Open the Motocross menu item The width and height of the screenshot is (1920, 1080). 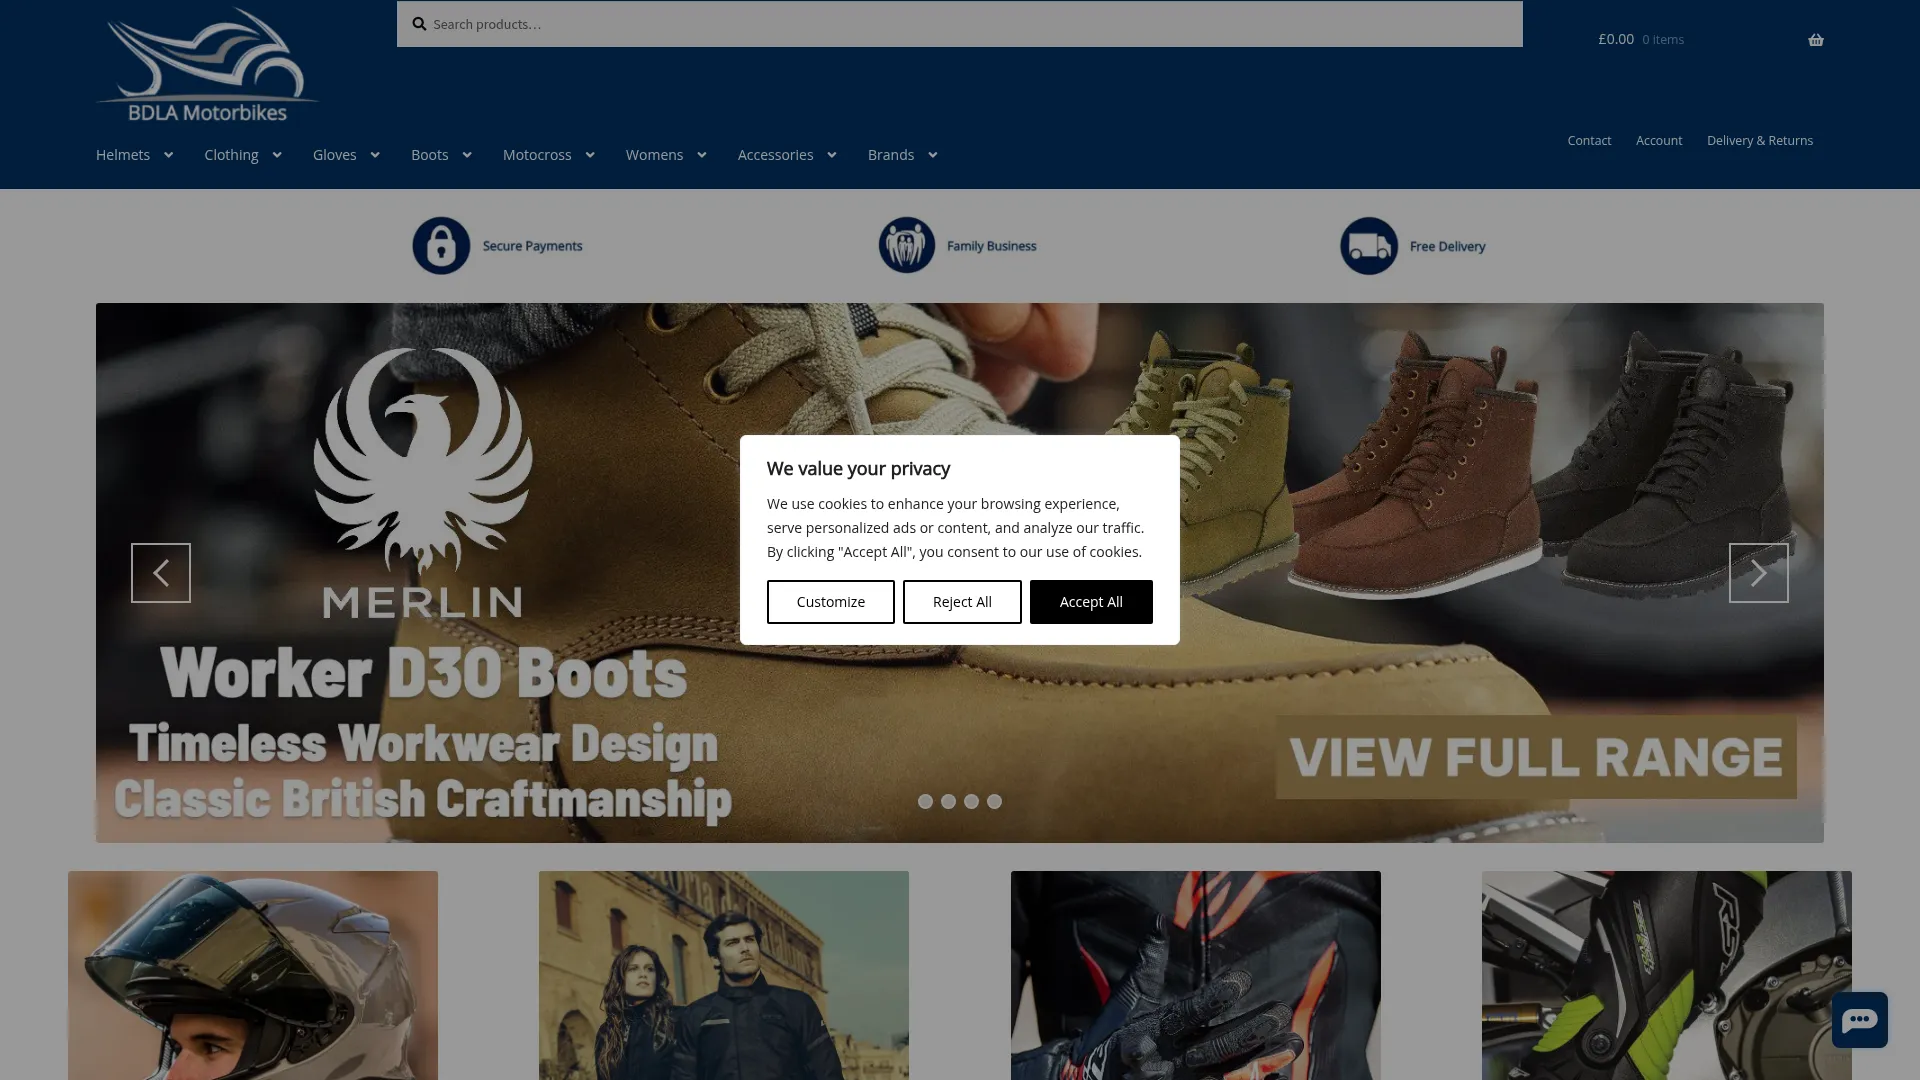point(537,155)
